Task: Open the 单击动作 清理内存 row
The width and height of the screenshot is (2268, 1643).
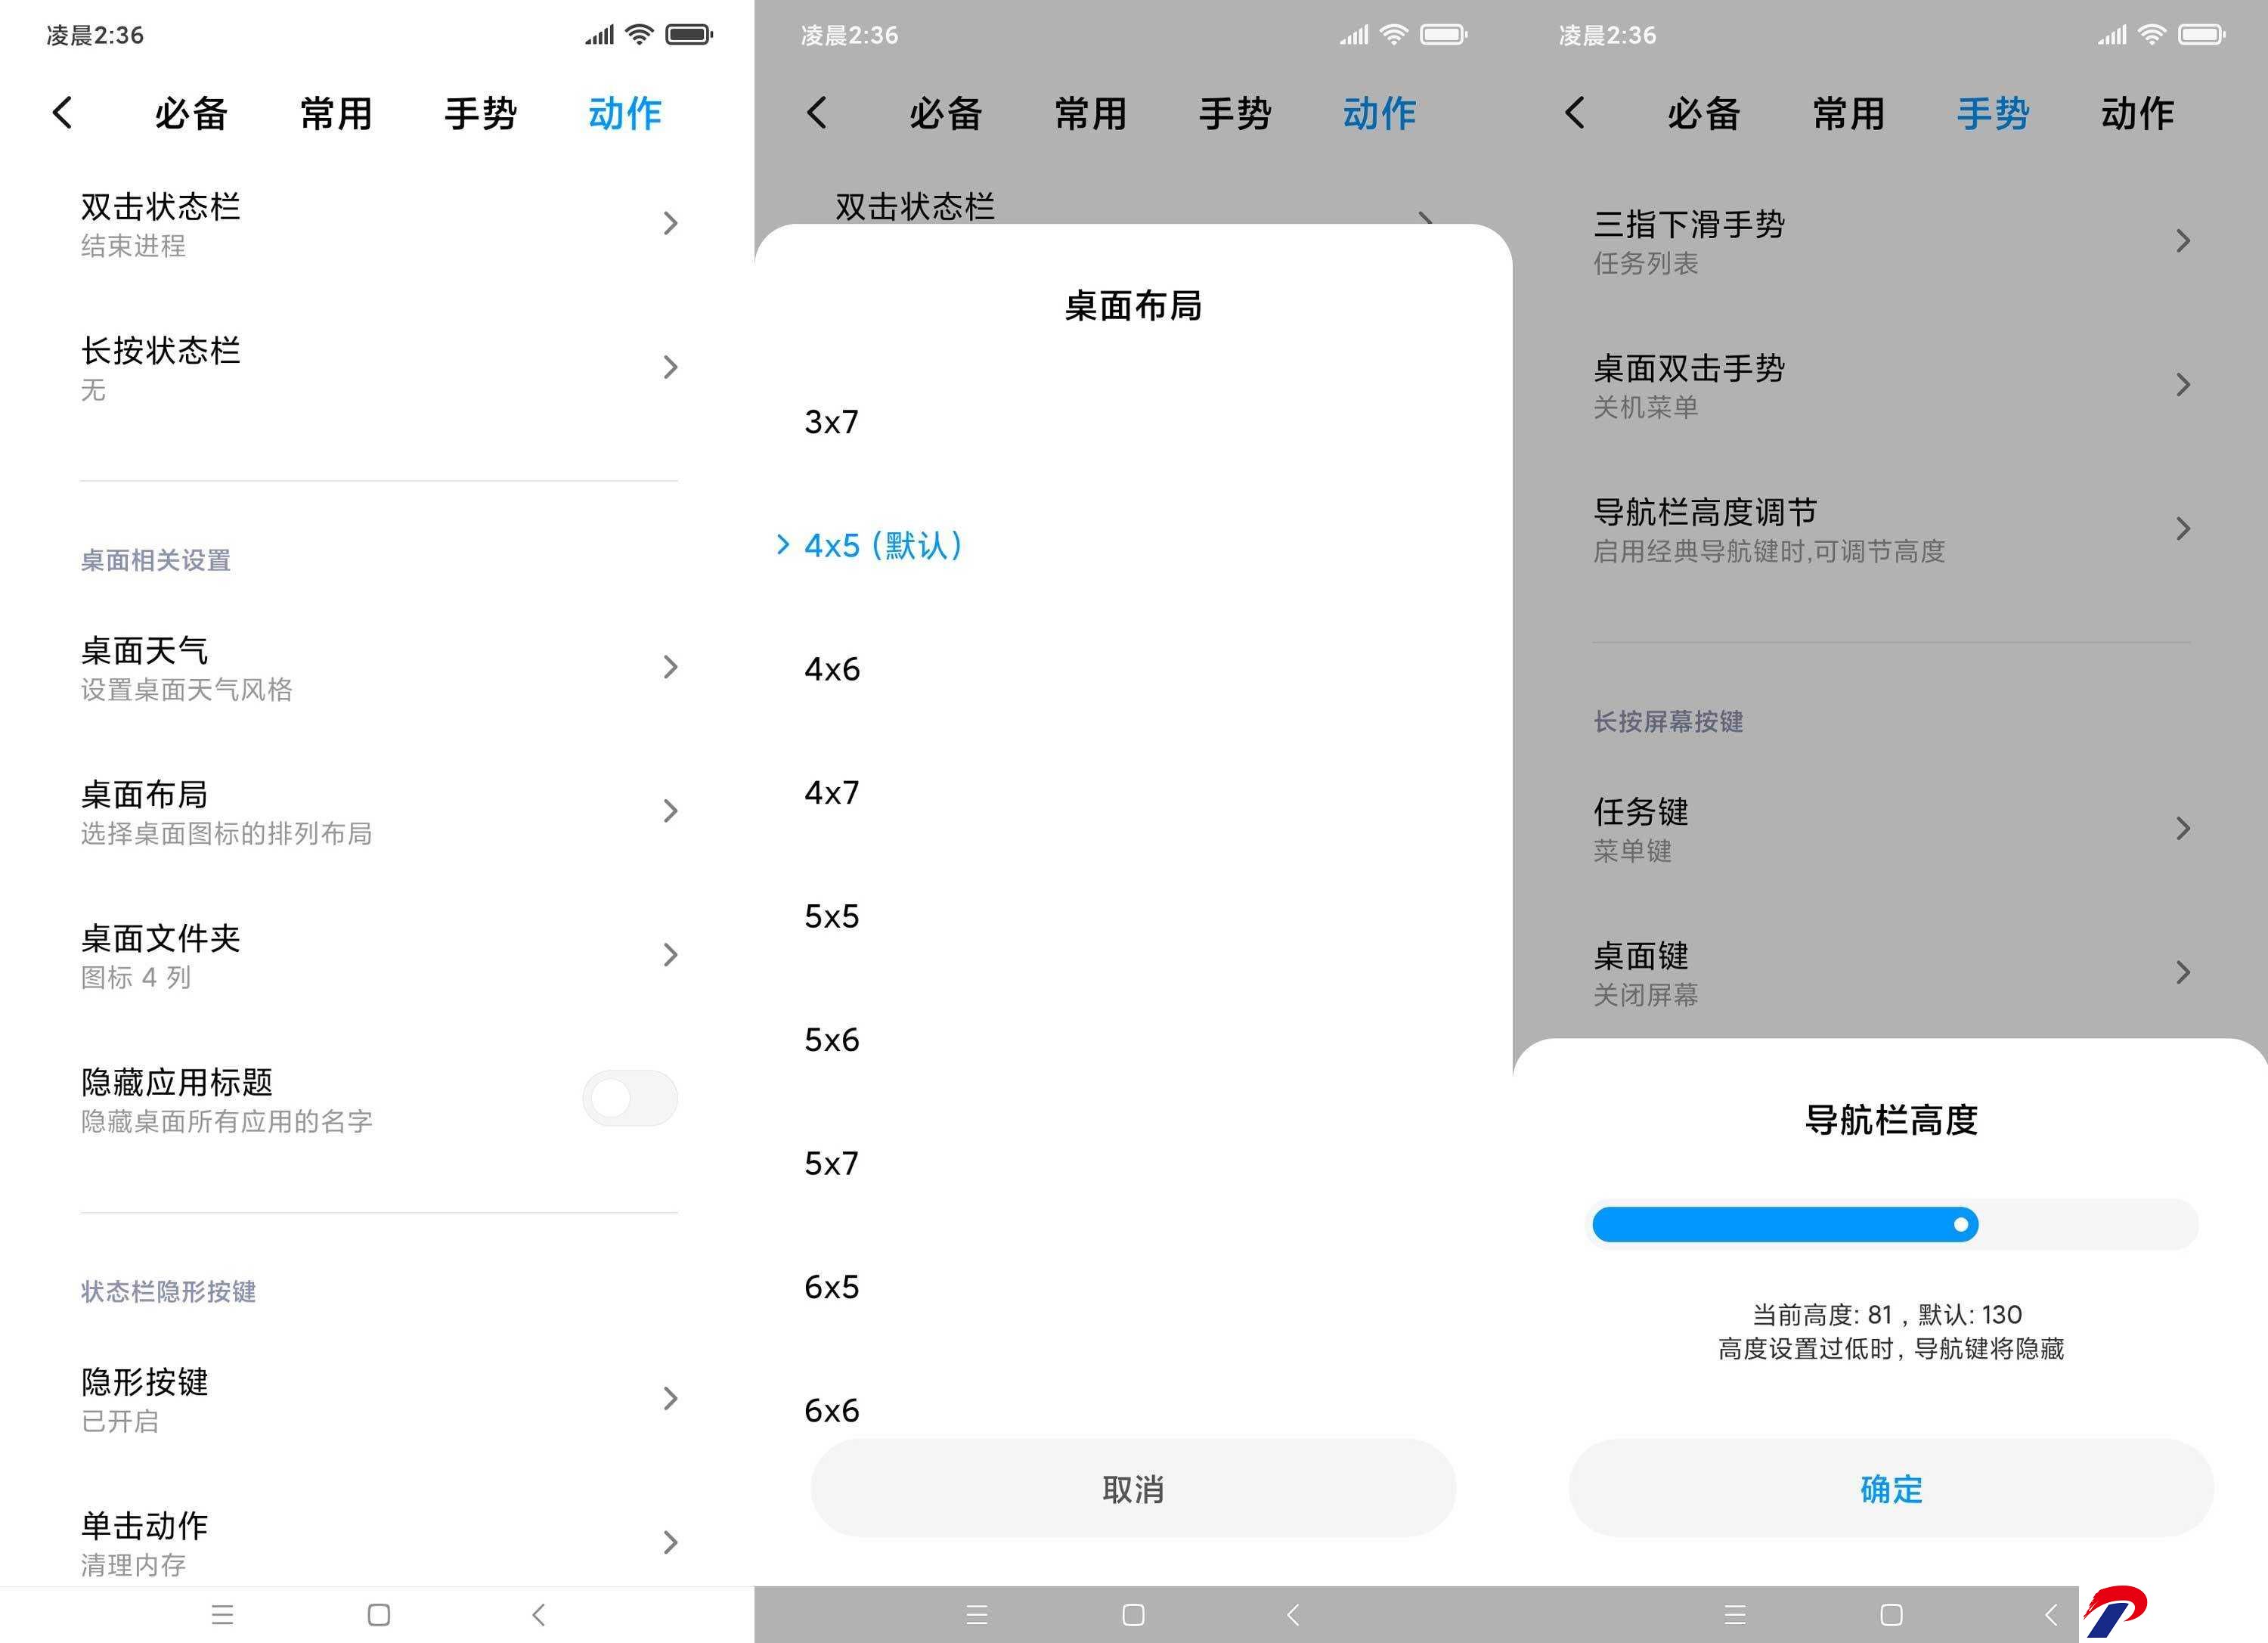Action: (379, 1543)
